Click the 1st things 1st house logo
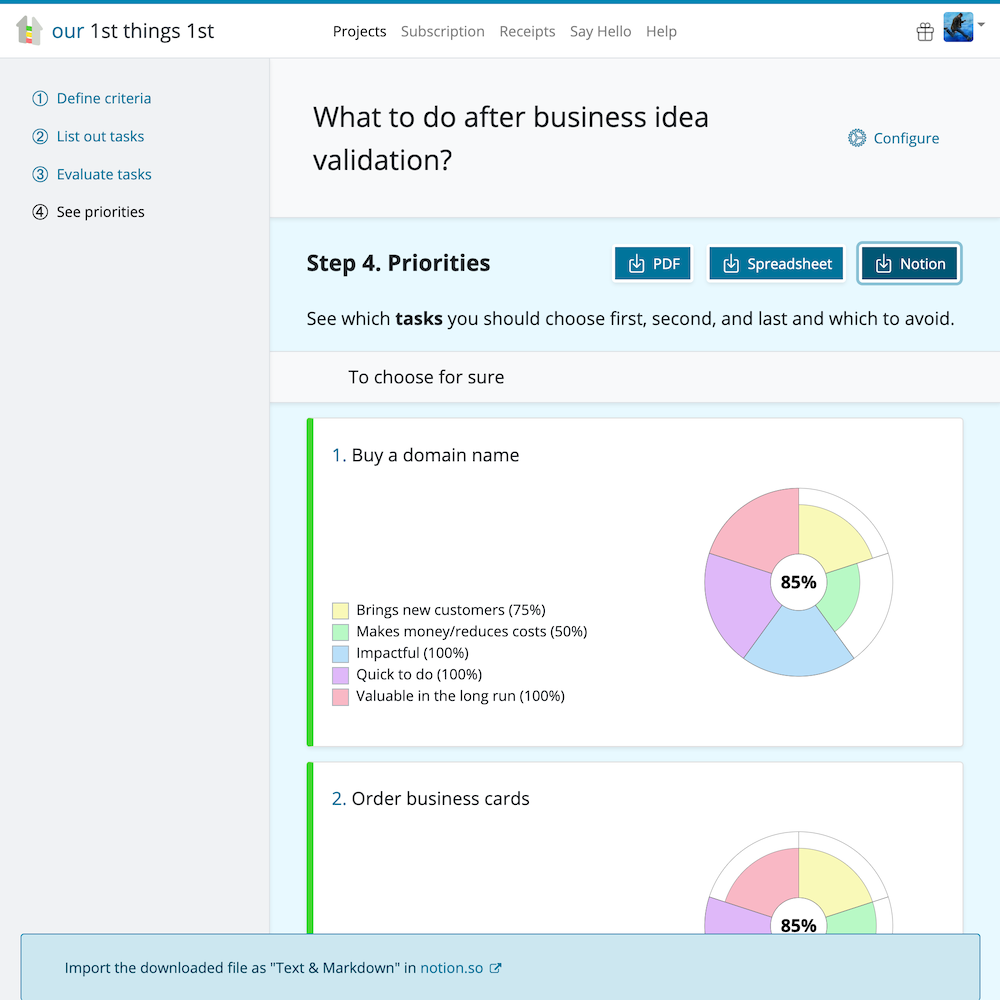 [x=29, y=31]
